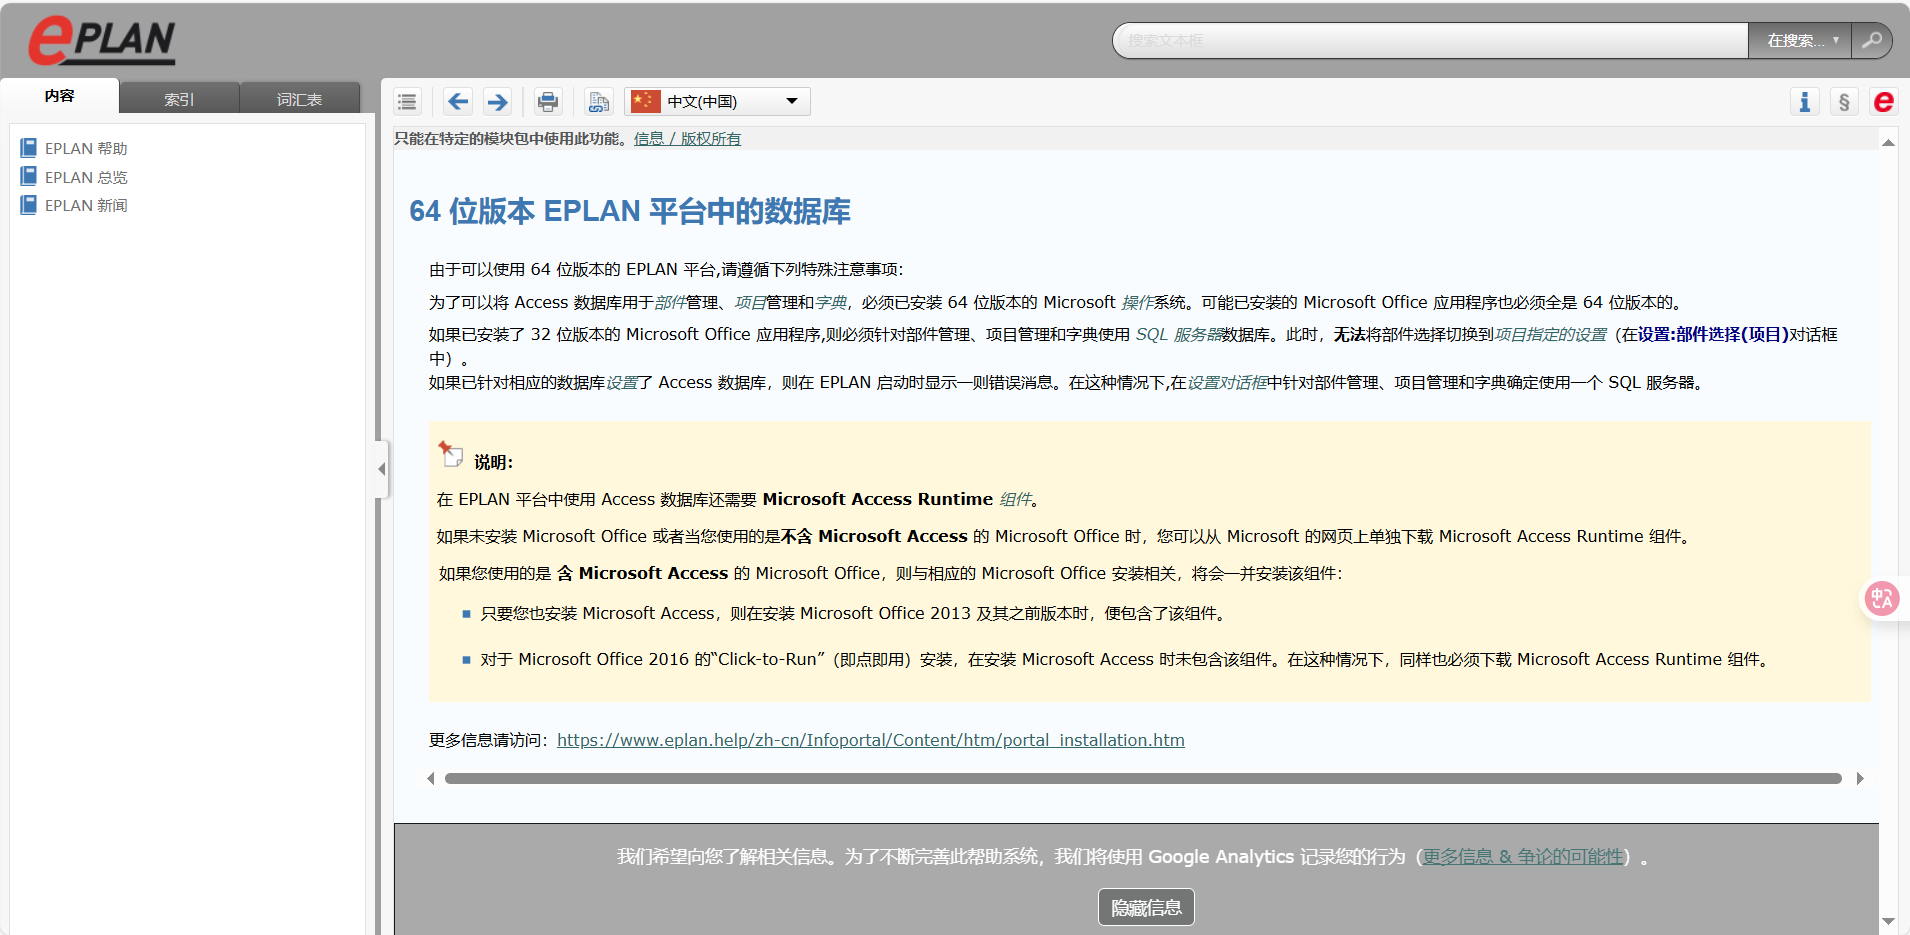Click the page title 64 位版本 EPLAN 平台中的数据库
Viewport: 1910px width, 935px height.
coord(630,211)
